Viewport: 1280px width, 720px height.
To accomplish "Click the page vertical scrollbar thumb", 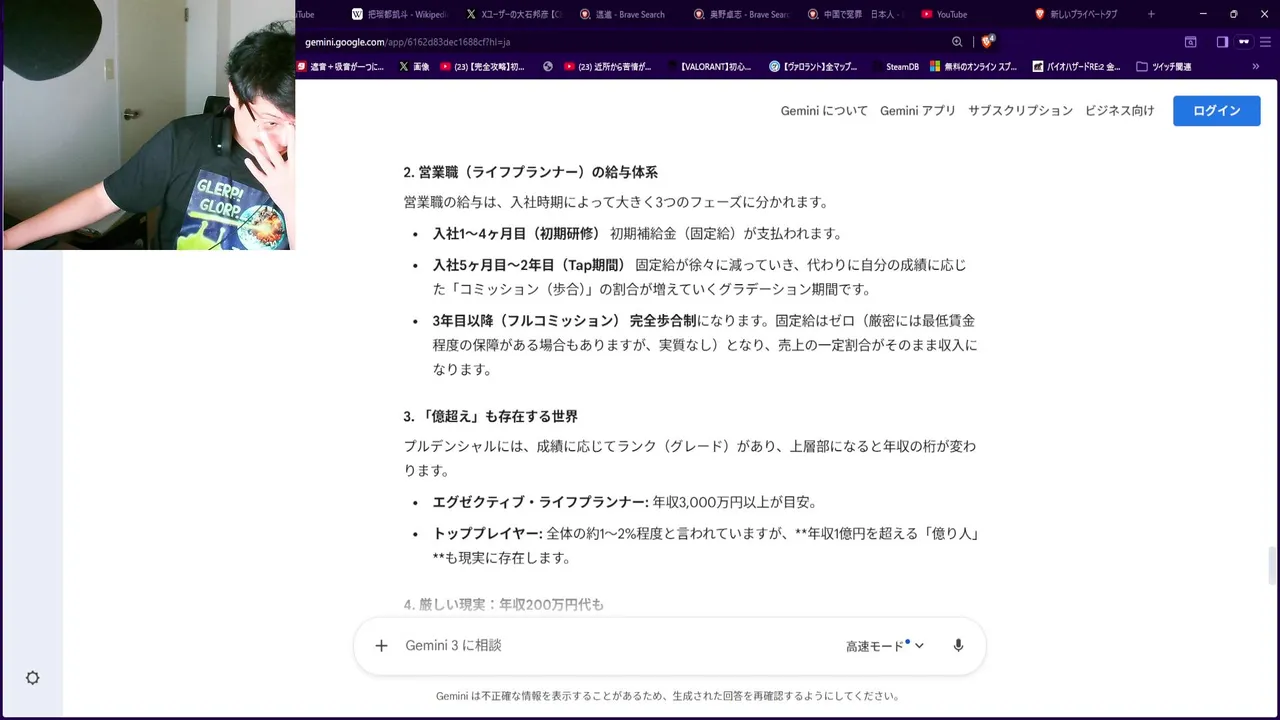I will click(1273, 565).
